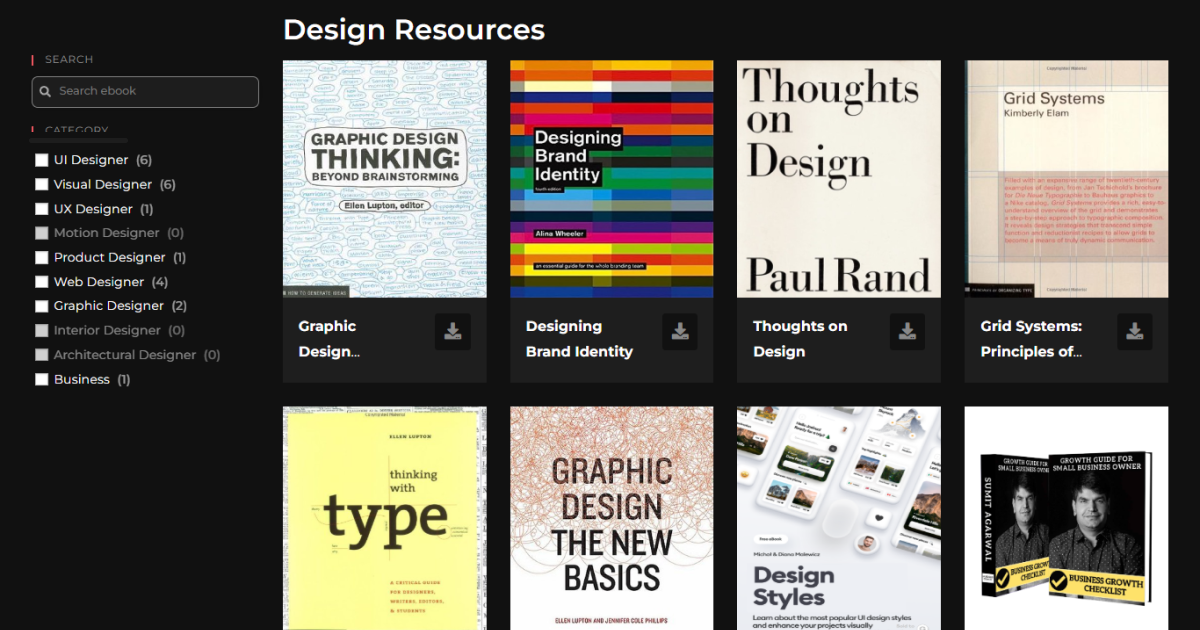Enable the Product Designer filter
The width and height of the screenshot is (1200, 630).
click(41, 257)
